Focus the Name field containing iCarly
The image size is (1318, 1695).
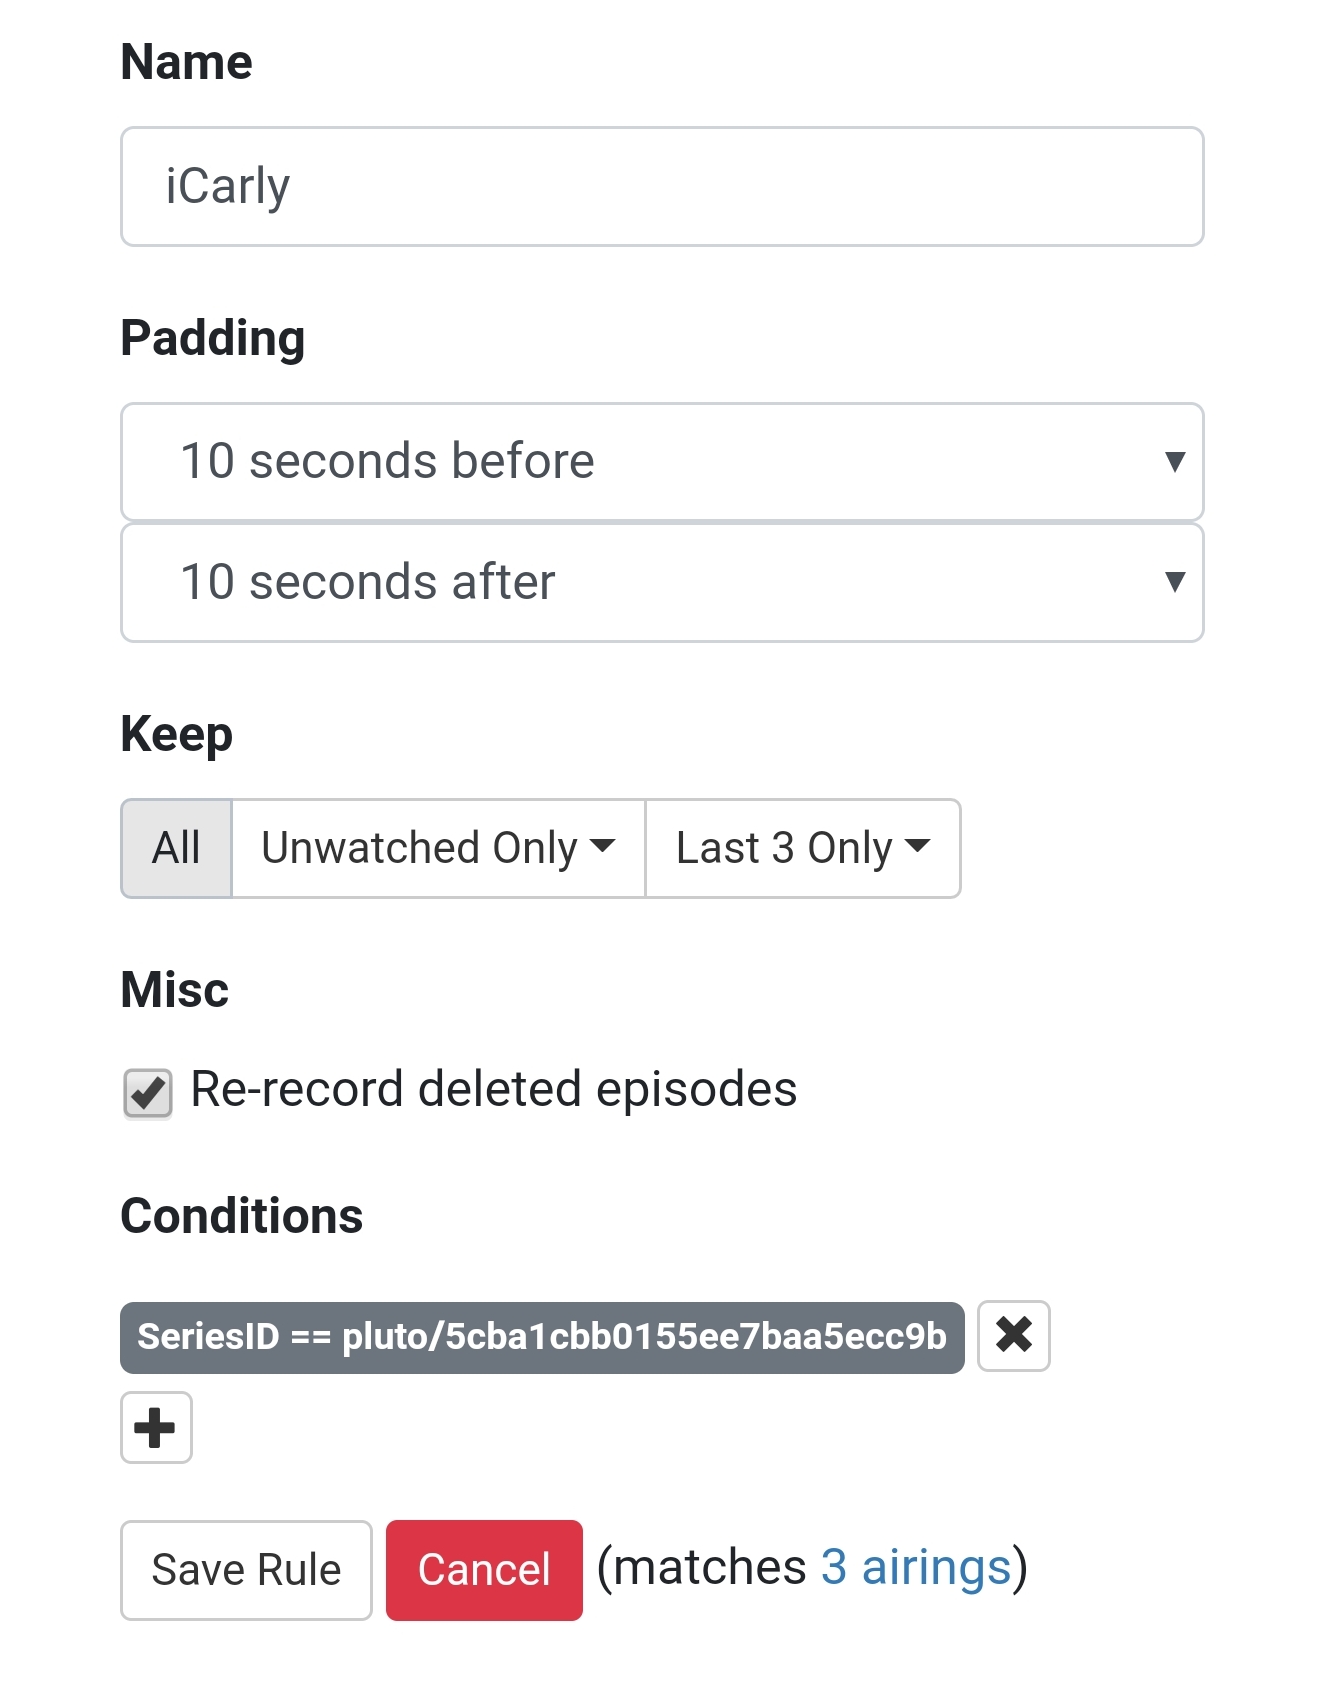tap(661, 187)
